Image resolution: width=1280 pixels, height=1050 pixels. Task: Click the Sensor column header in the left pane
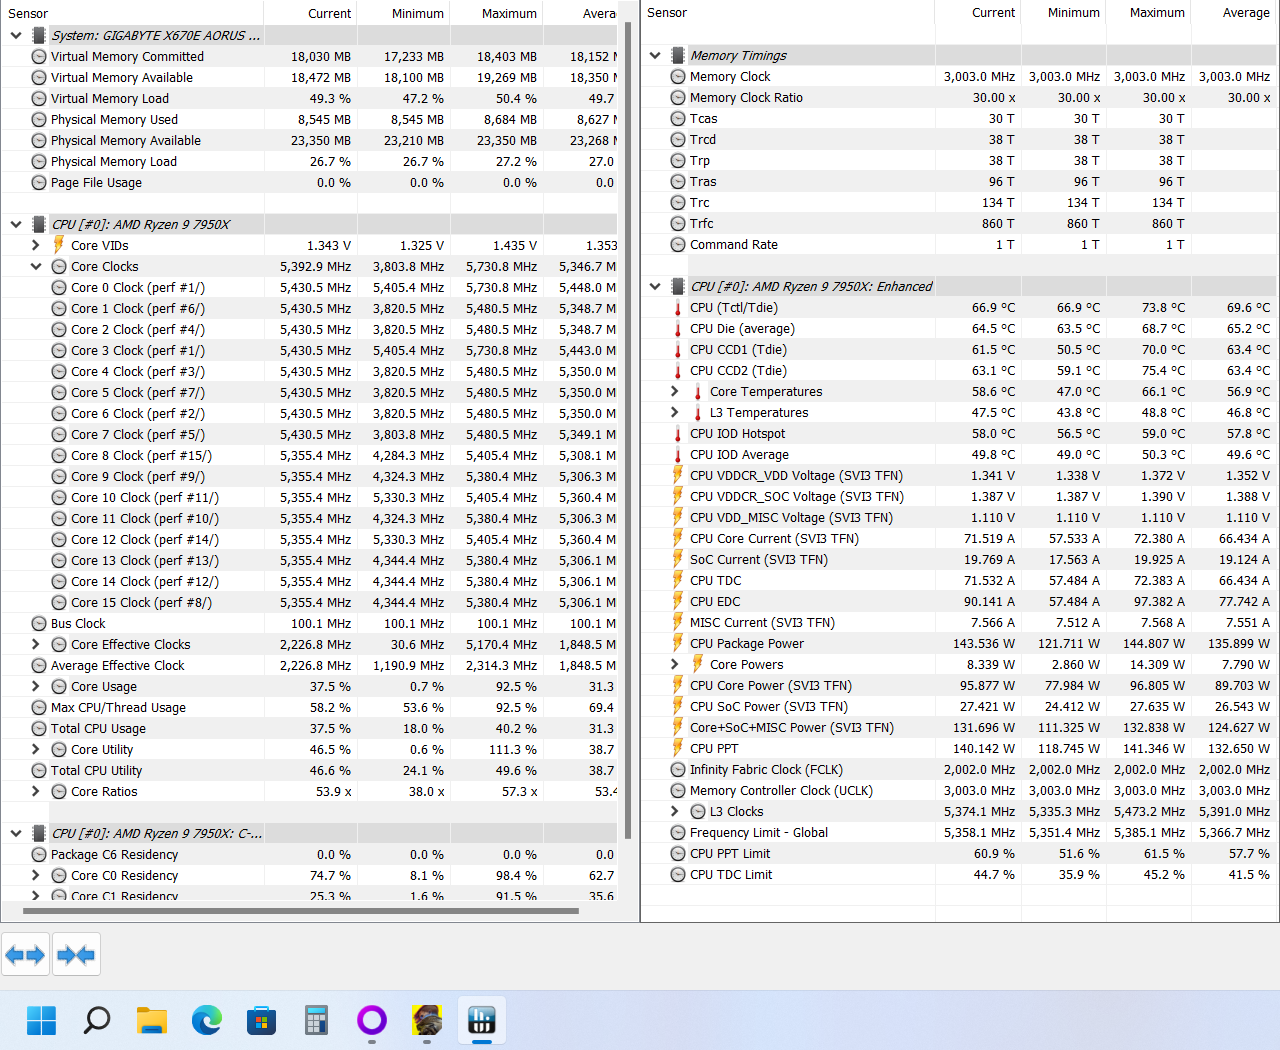pyautogui.click(x=132, y=13)
